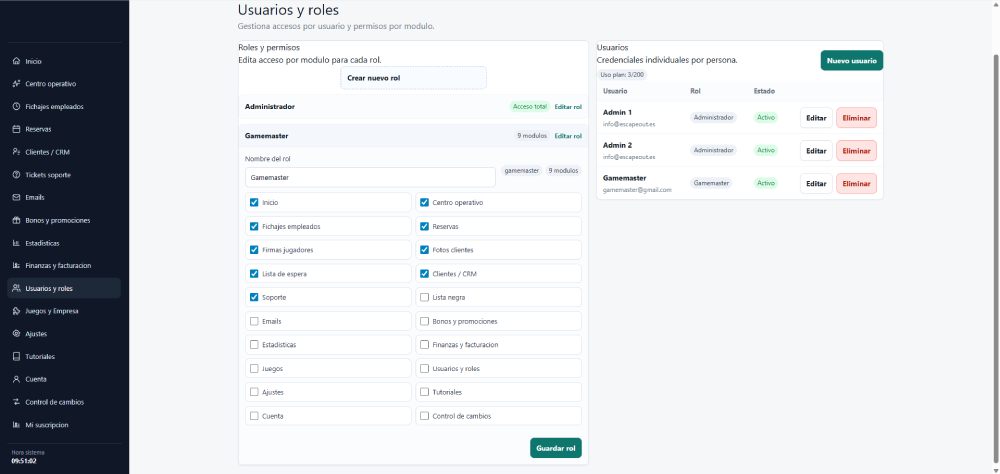Click the Activo status for Gamemaster user
The width and height of the screenshot is (1000, 474).
[x=765, y=183]
